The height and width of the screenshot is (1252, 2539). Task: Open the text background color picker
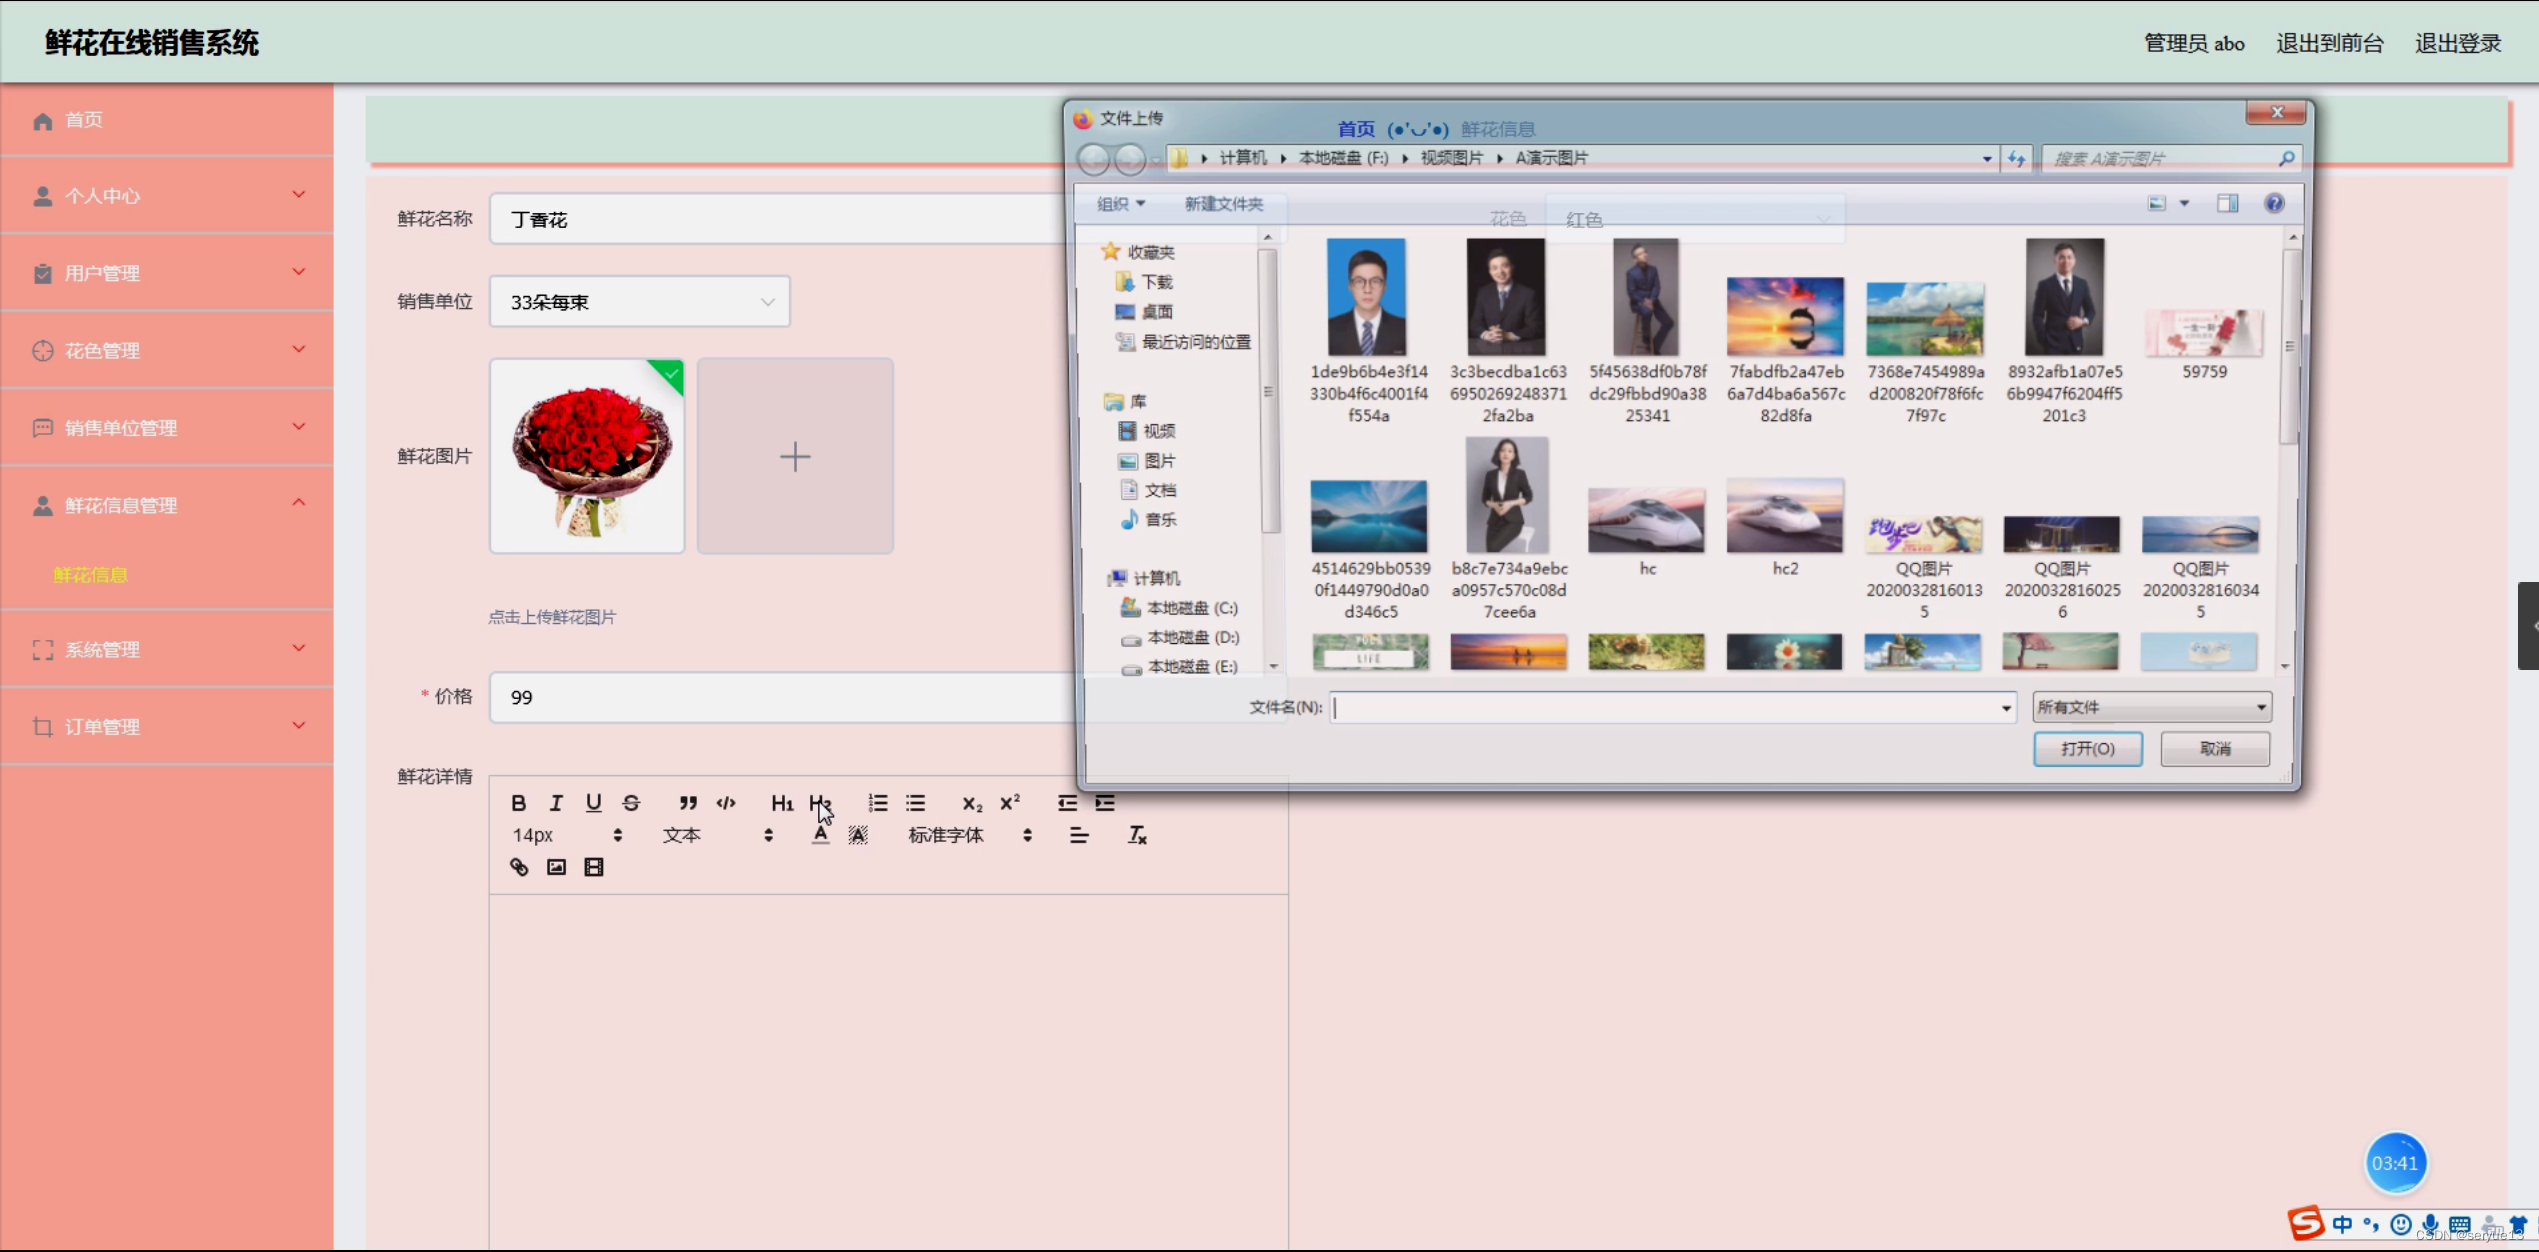point(858,835)
